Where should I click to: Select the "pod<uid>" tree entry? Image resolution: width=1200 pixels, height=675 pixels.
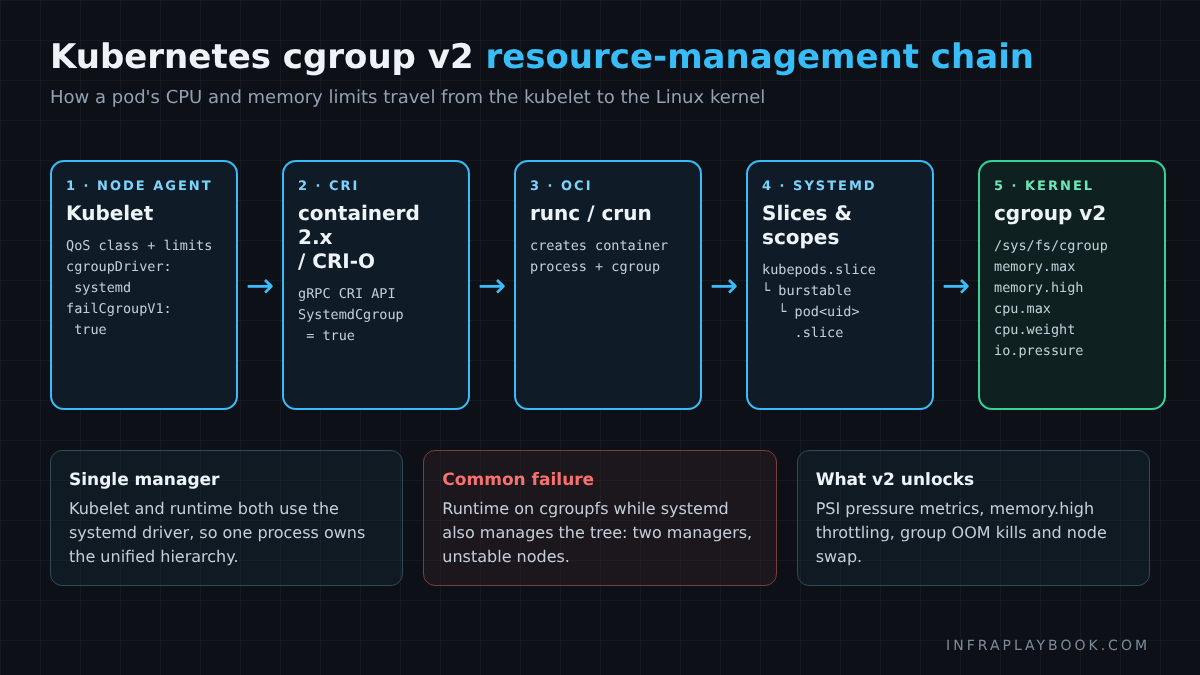tap(827, 311)
